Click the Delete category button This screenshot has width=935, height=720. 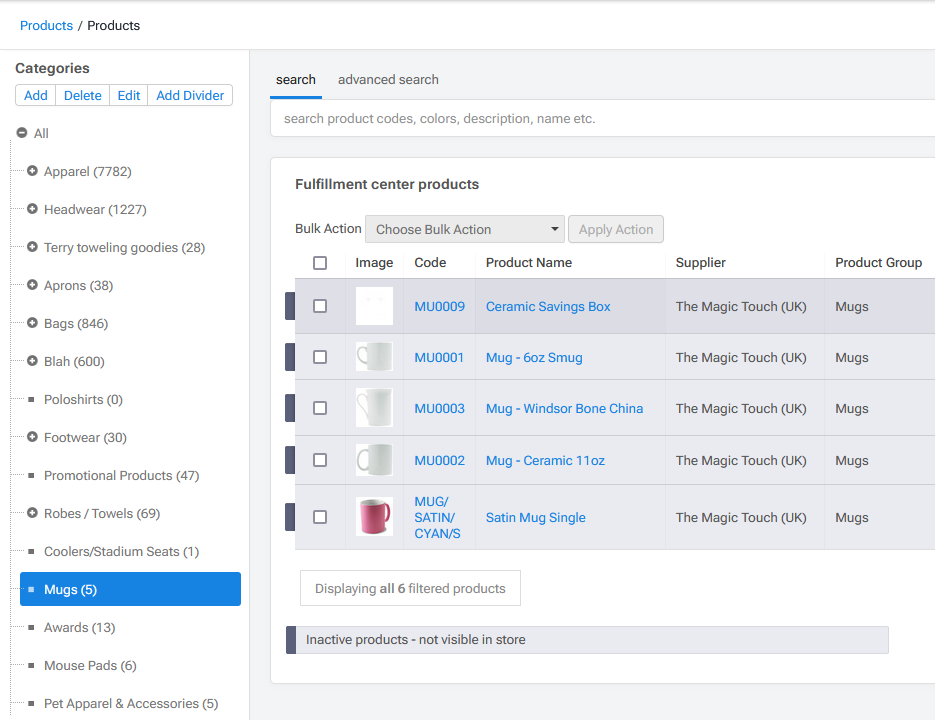tap(82, 95)
